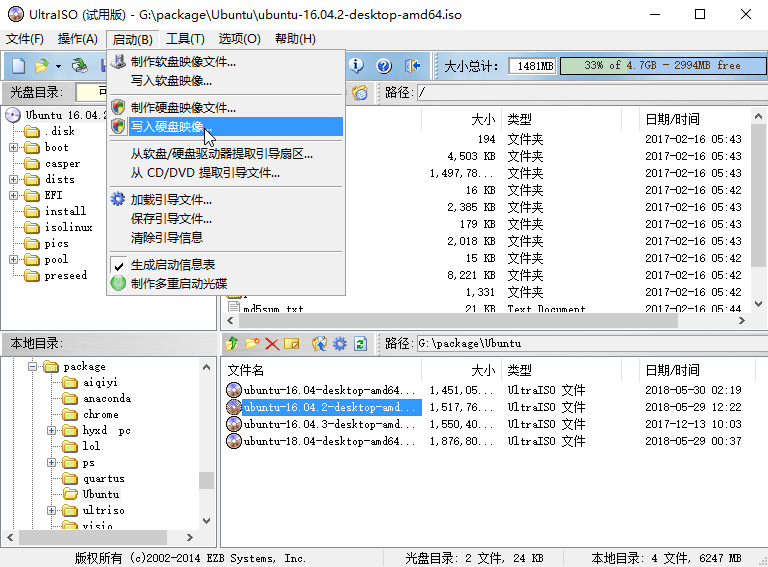Click the floppy icon beside 制作软盘映像文件
Screen dimensions: 768x567
coord(118,61)
